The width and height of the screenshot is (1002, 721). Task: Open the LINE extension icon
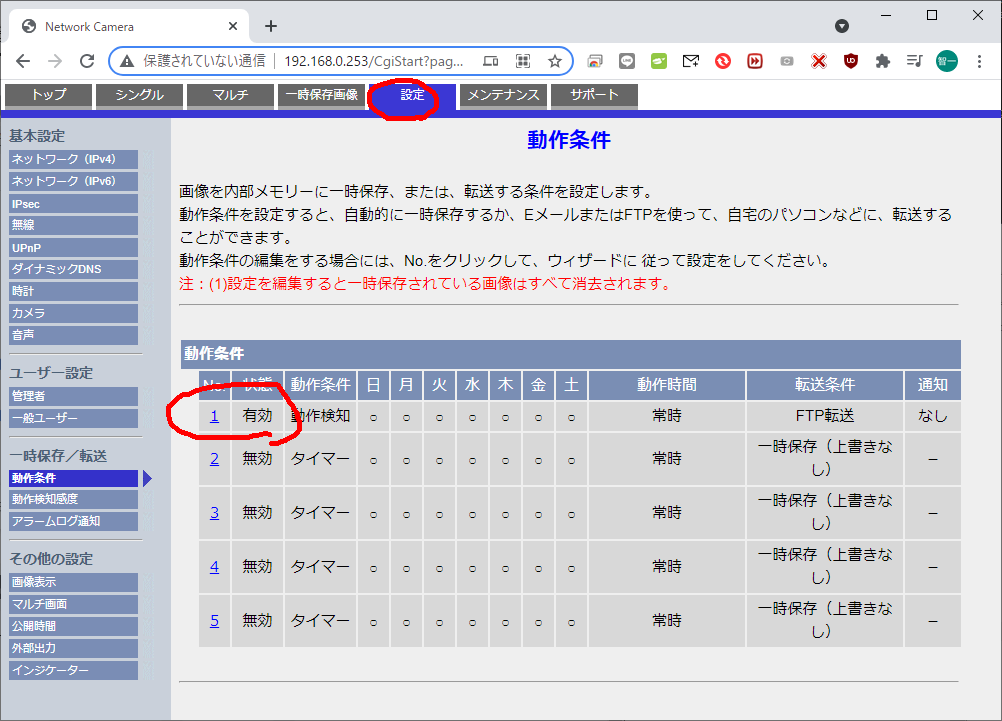point(627,61)
